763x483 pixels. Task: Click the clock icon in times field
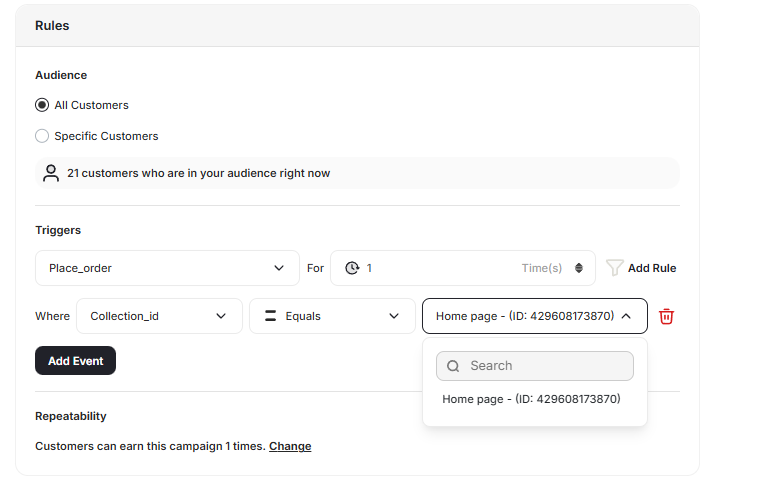(352, 268)
